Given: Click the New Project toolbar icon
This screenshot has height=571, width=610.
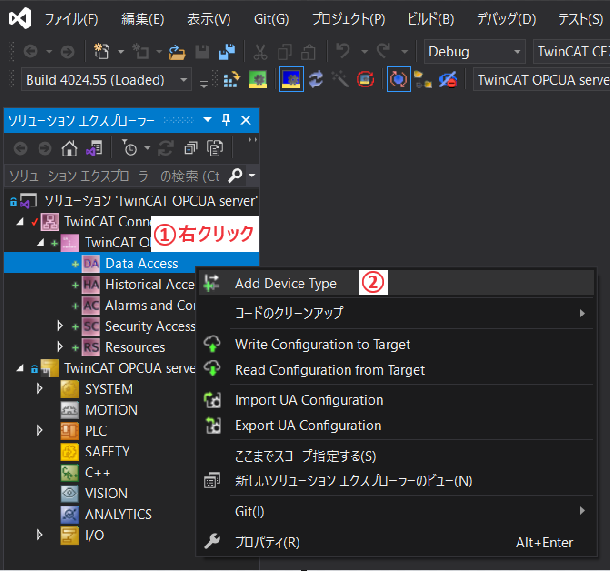Looking at the screenshot, I should (x=102, y=51).
